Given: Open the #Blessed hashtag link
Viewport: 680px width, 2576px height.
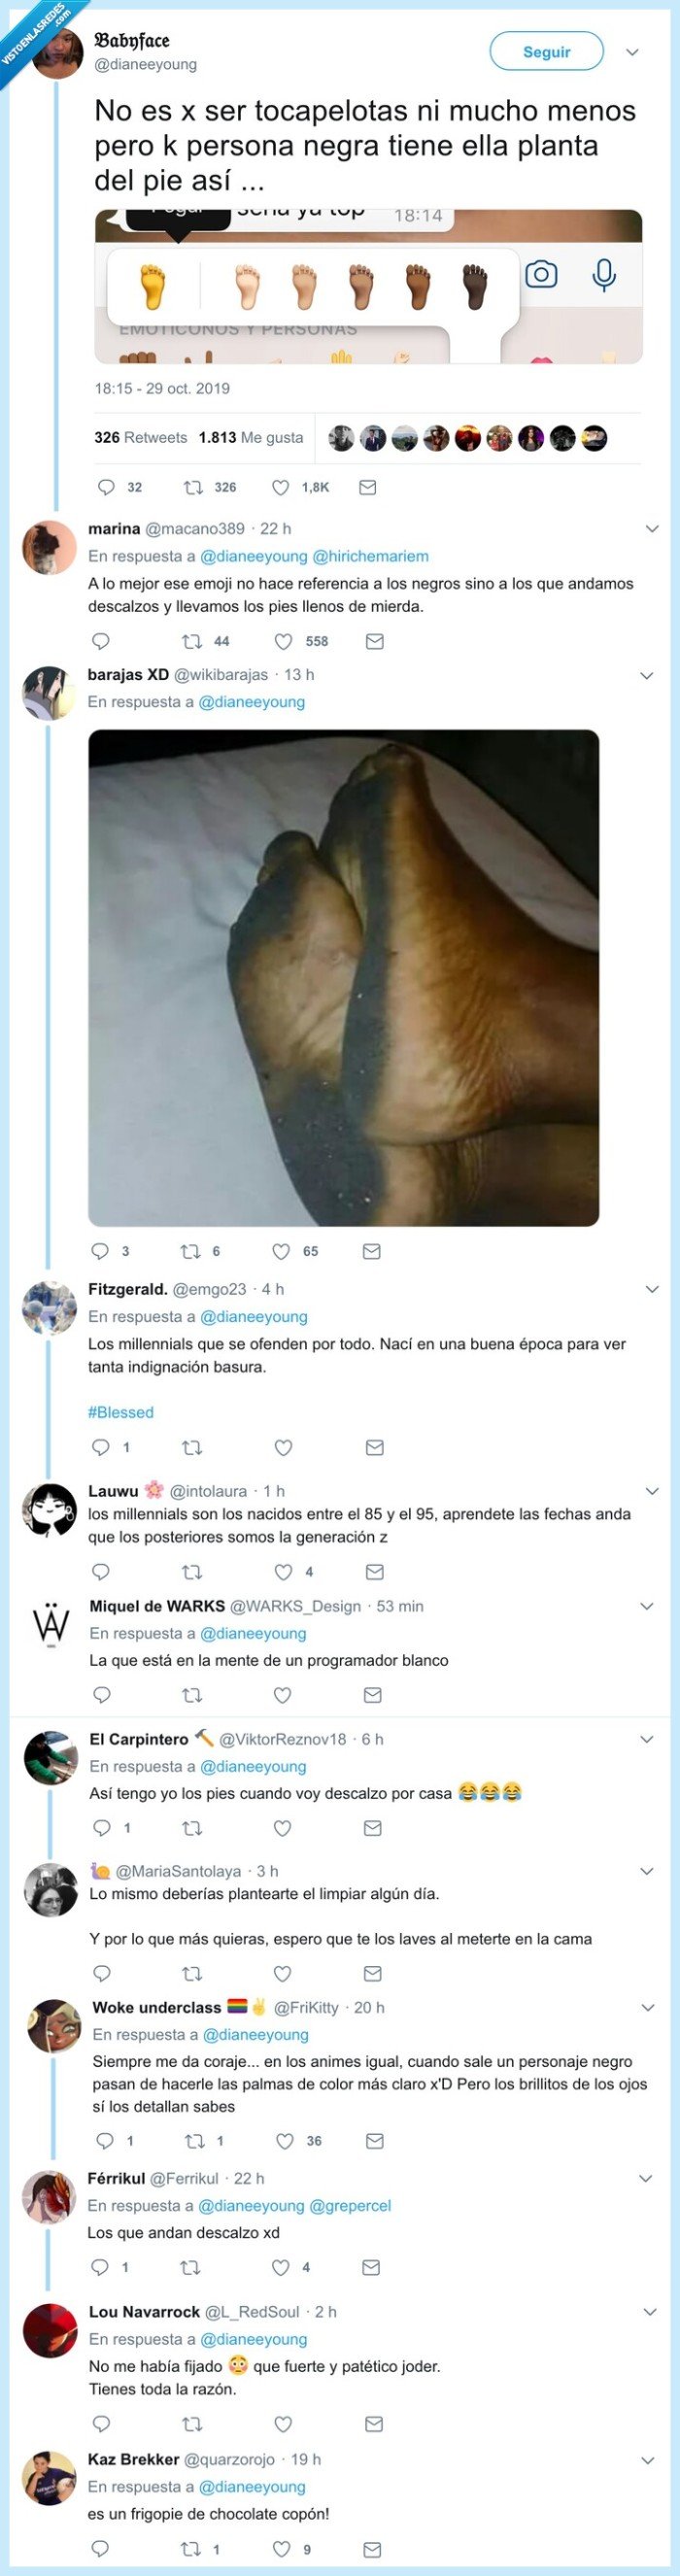Looking at the screenshot, I should (x=121, y=1411).
